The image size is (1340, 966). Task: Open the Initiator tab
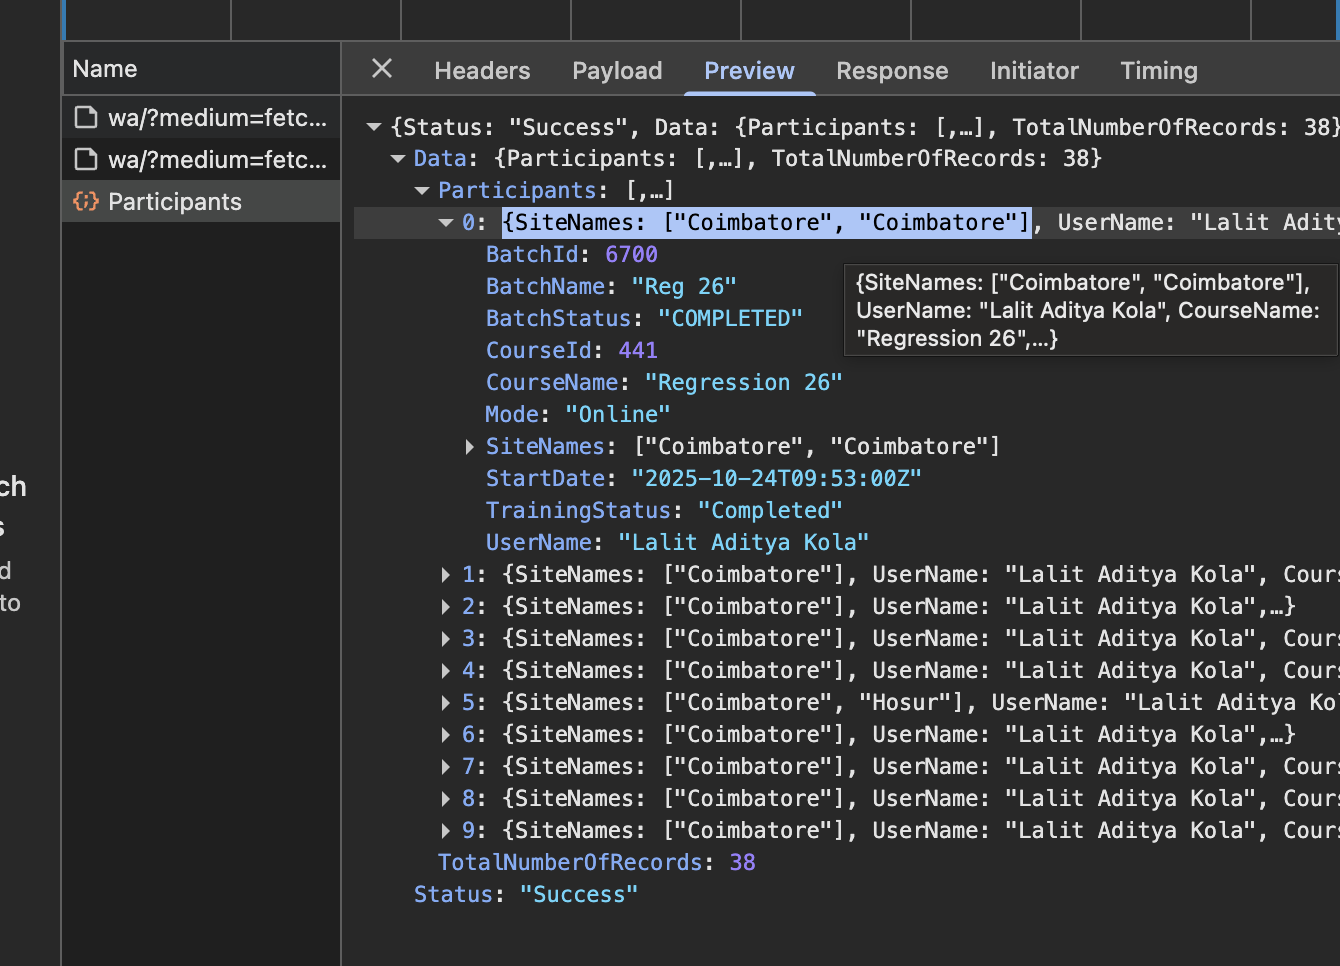tap(1034, 71)
